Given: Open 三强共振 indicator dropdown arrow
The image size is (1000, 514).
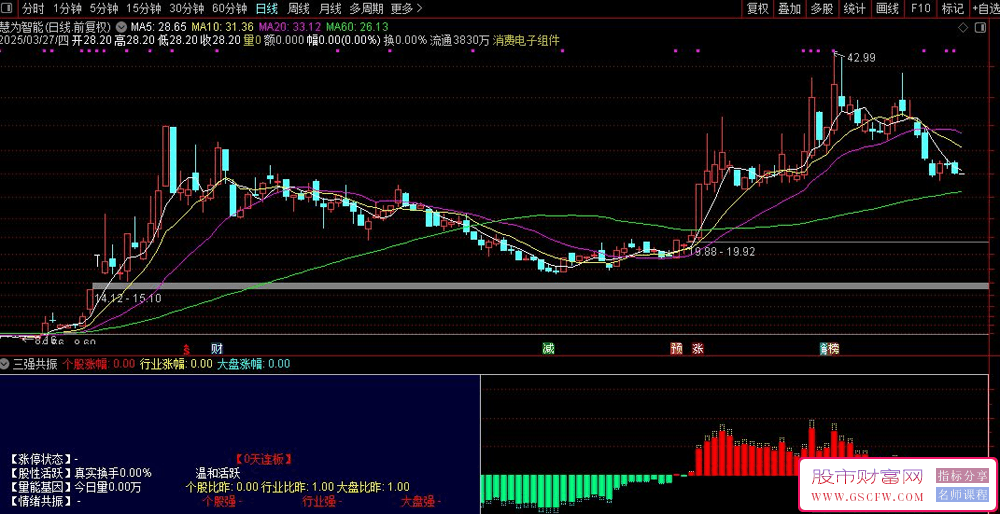Looking at the screenshot, I should click(x=6, y=364).
